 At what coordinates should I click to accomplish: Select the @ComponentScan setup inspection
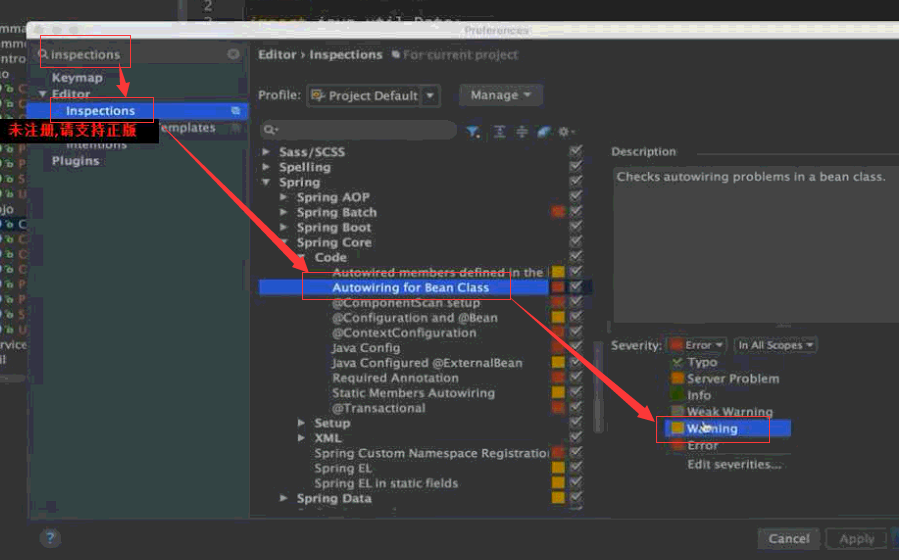point(405,302)
